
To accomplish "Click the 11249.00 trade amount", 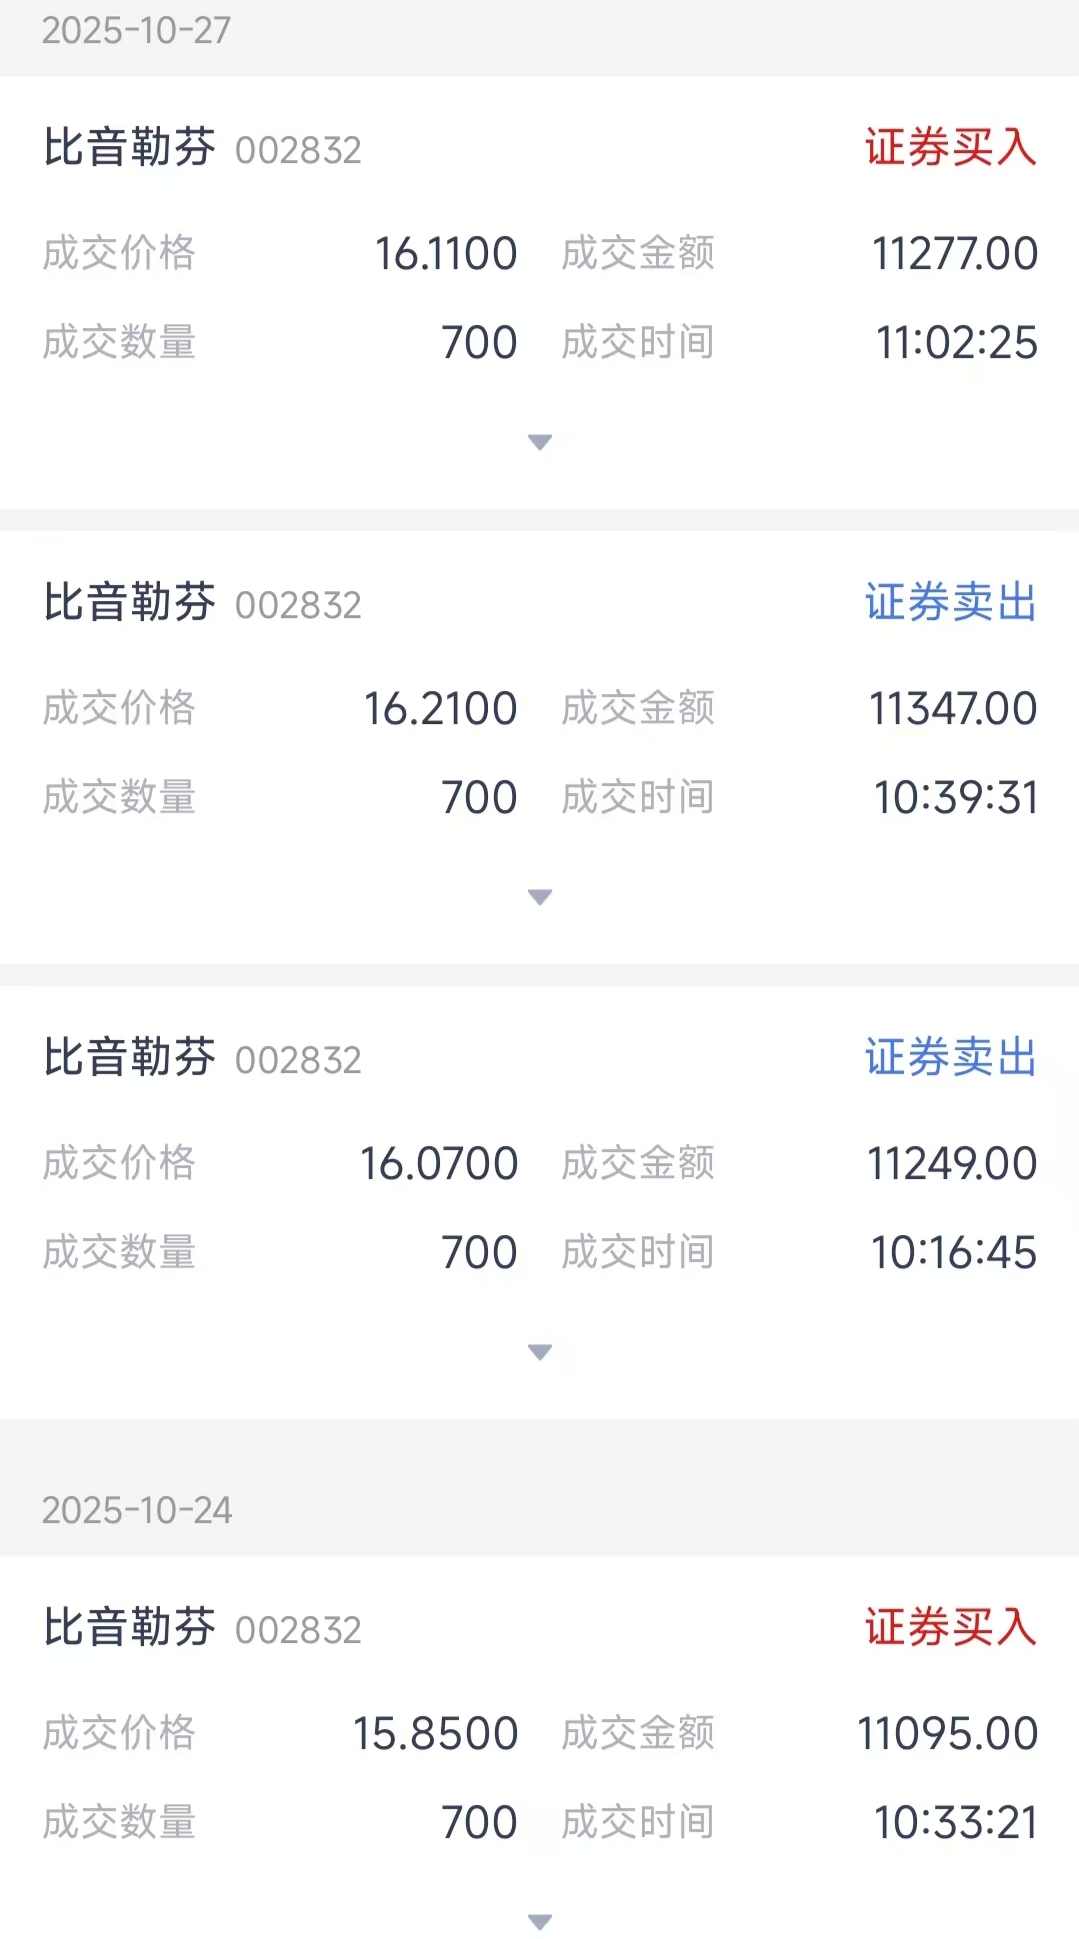I will coord(952,1164).
